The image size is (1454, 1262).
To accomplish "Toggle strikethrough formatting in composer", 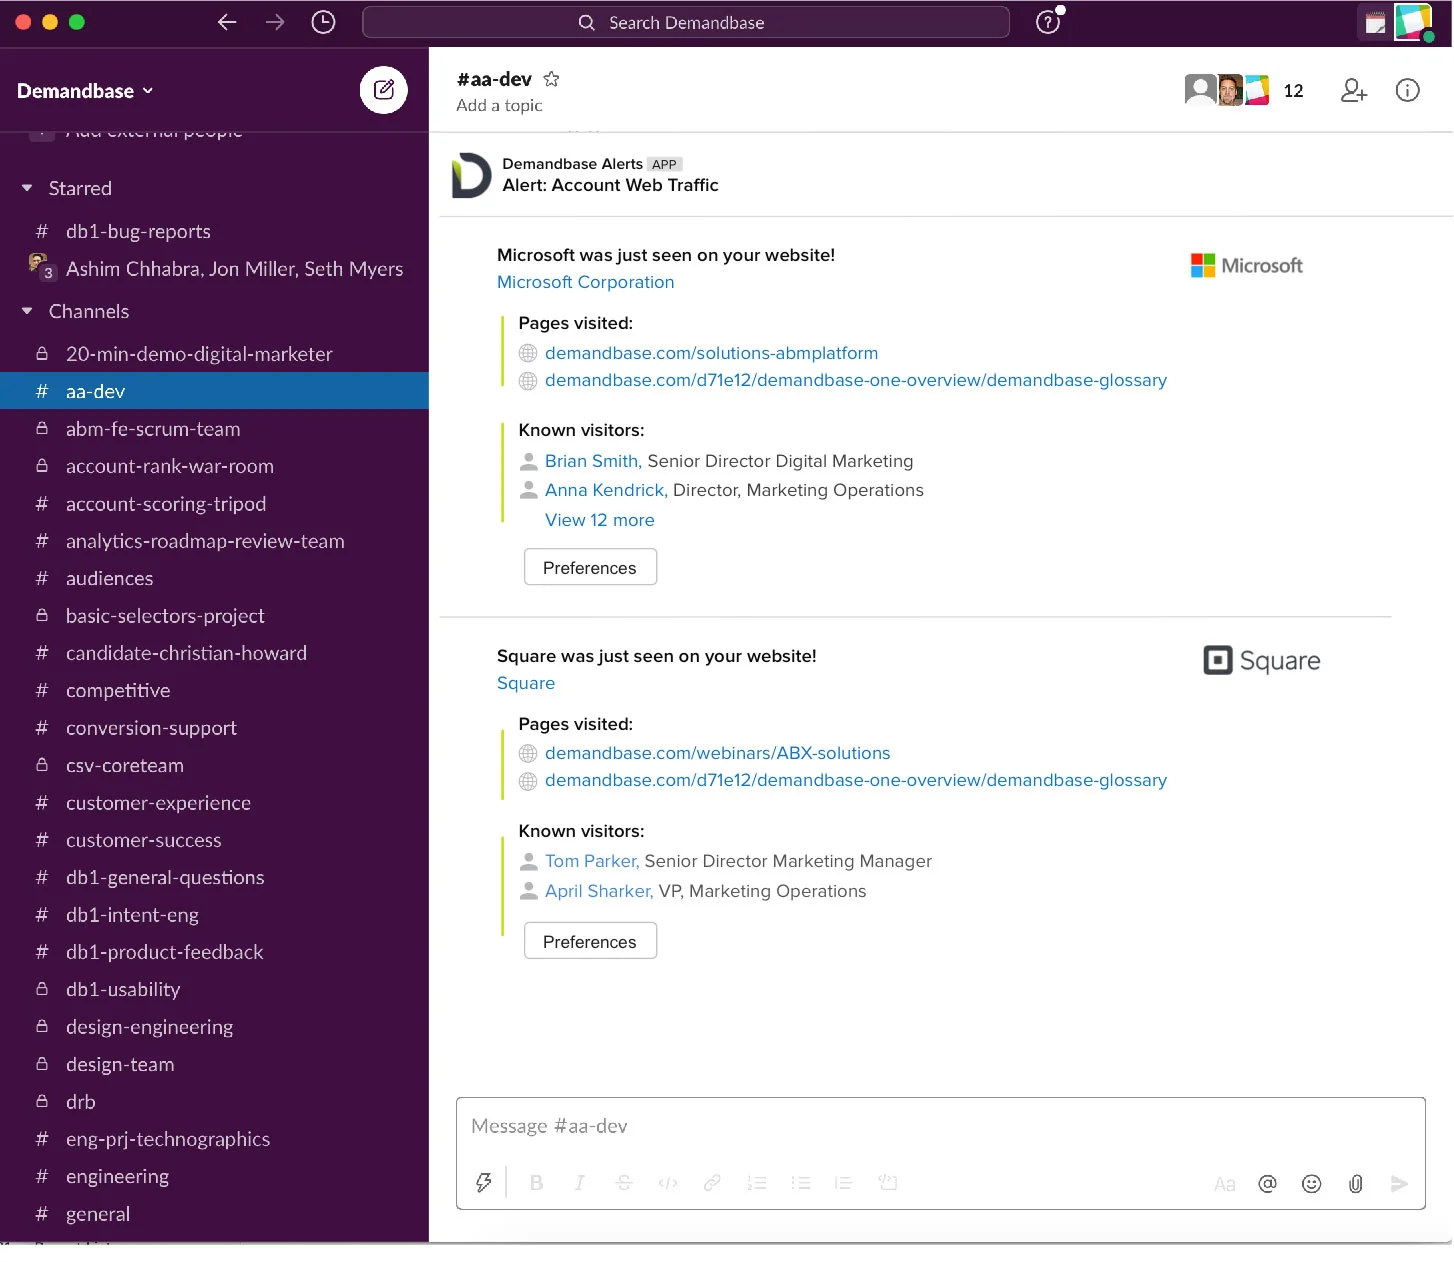I will [x=624, y=1183].
